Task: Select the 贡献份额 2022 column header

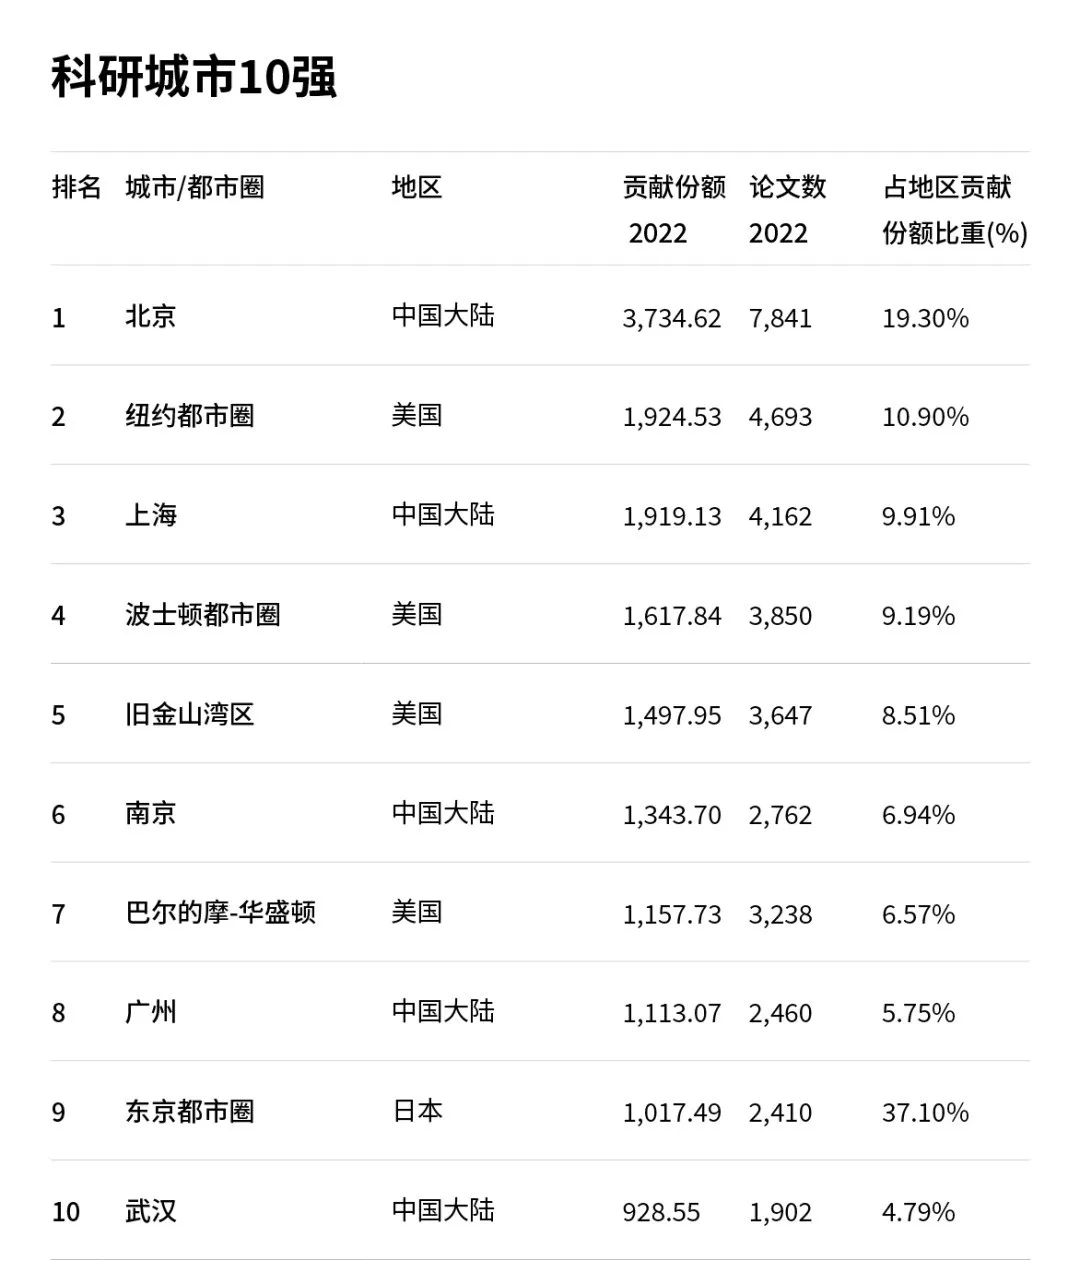Action: pos(673,209)
